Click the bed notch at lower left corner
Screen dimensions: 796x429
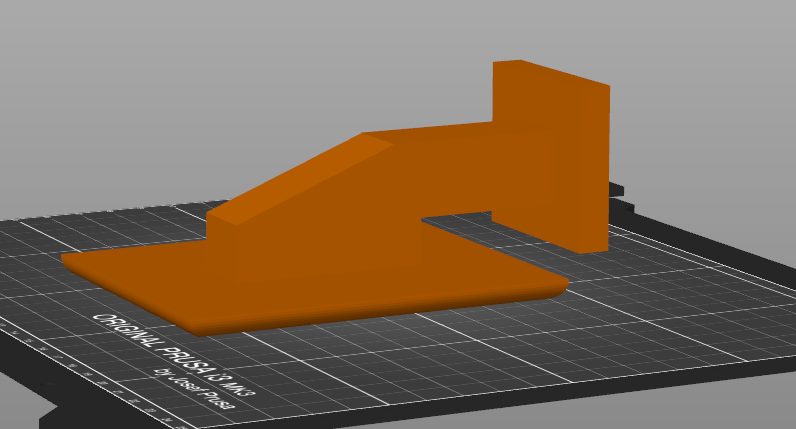point(45,410)
